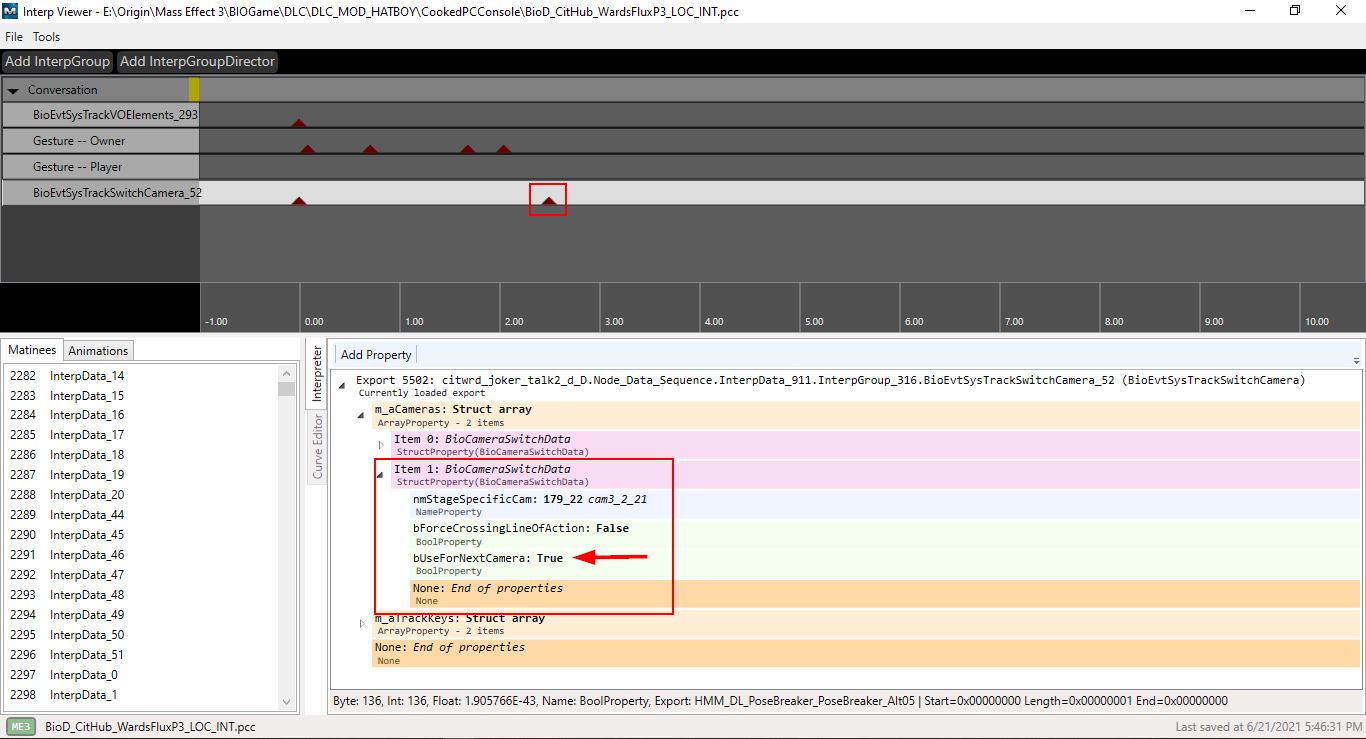
Task: Select the BioEvtSysTrackVOElements_293 track
Action: [x=101, y=115]
